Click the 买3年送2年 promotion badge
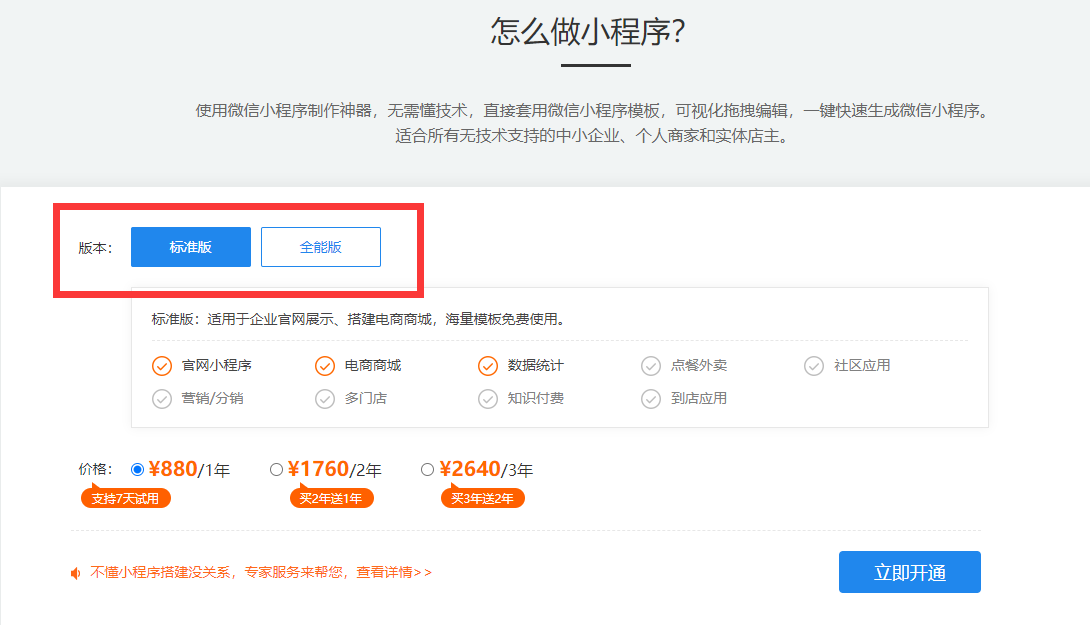 point(483,498)
